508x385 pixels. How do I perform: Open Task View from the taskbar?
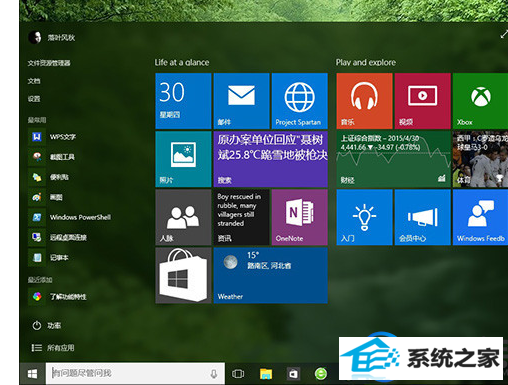pos(238,374)
